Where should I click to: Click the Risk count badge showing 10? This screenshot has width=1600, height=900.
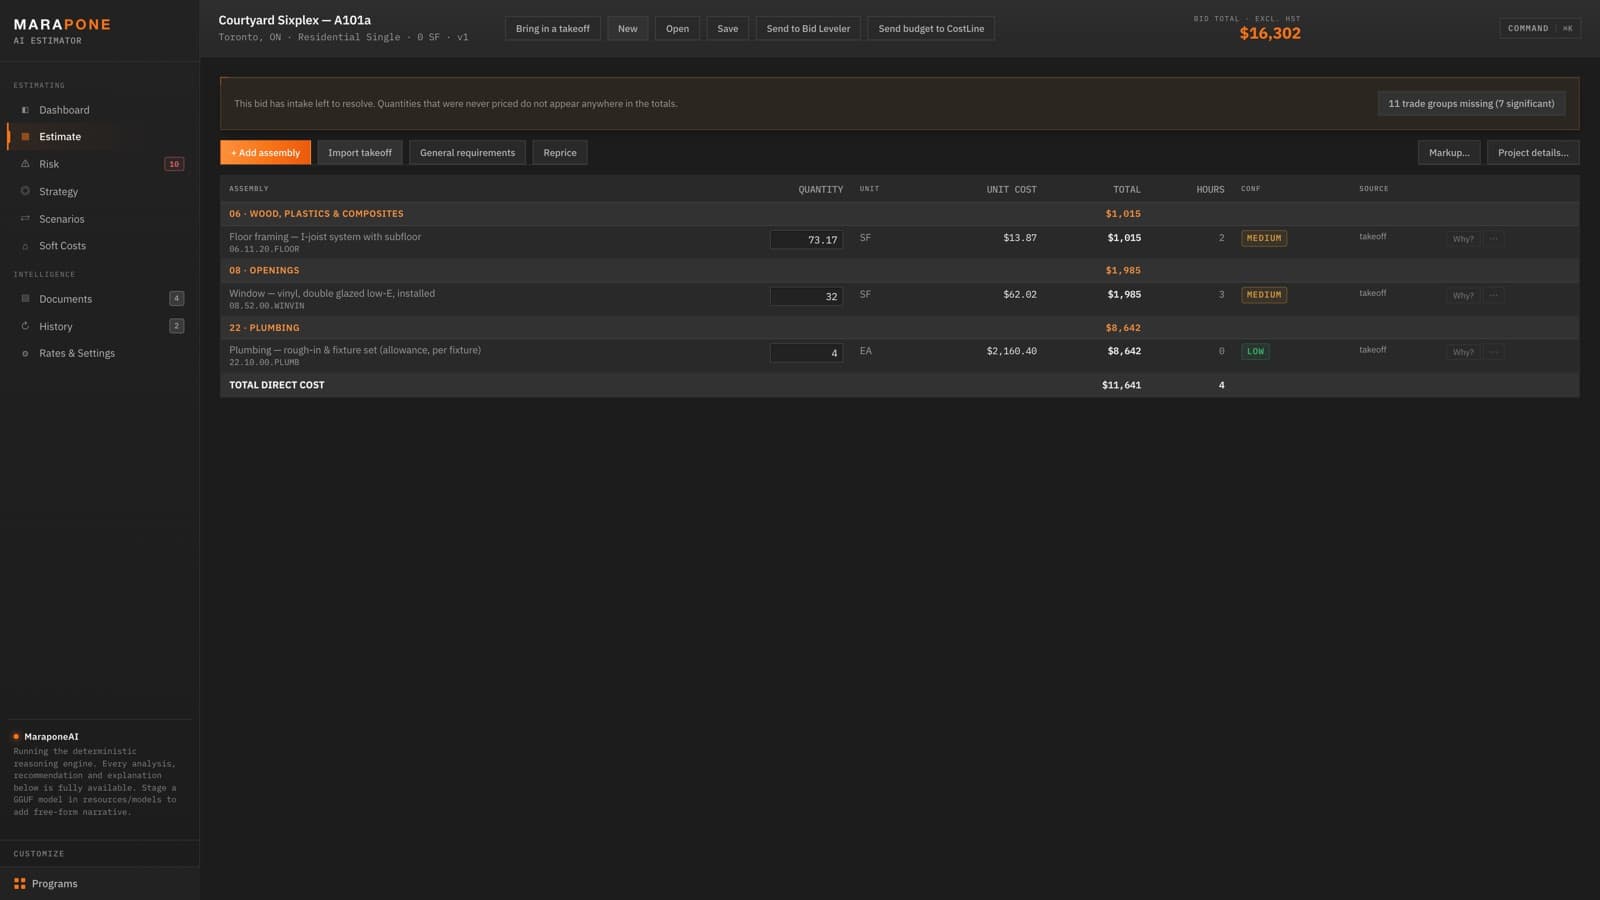[174, 164]
